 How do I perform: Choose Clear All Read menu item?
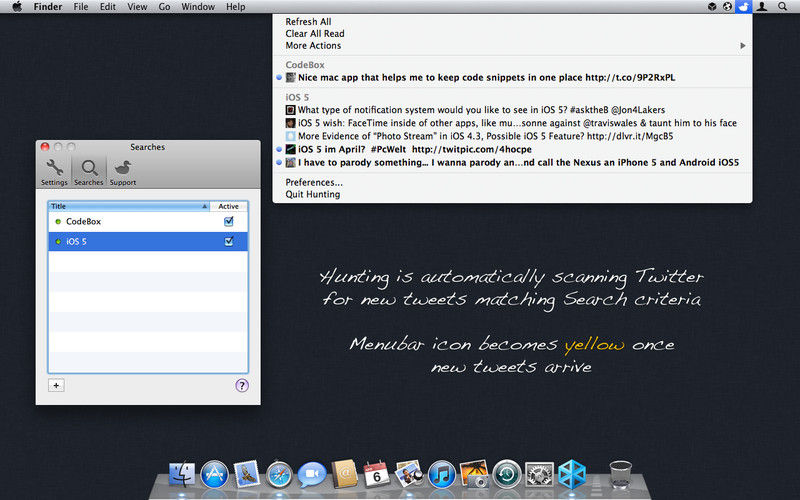point(512,34)
